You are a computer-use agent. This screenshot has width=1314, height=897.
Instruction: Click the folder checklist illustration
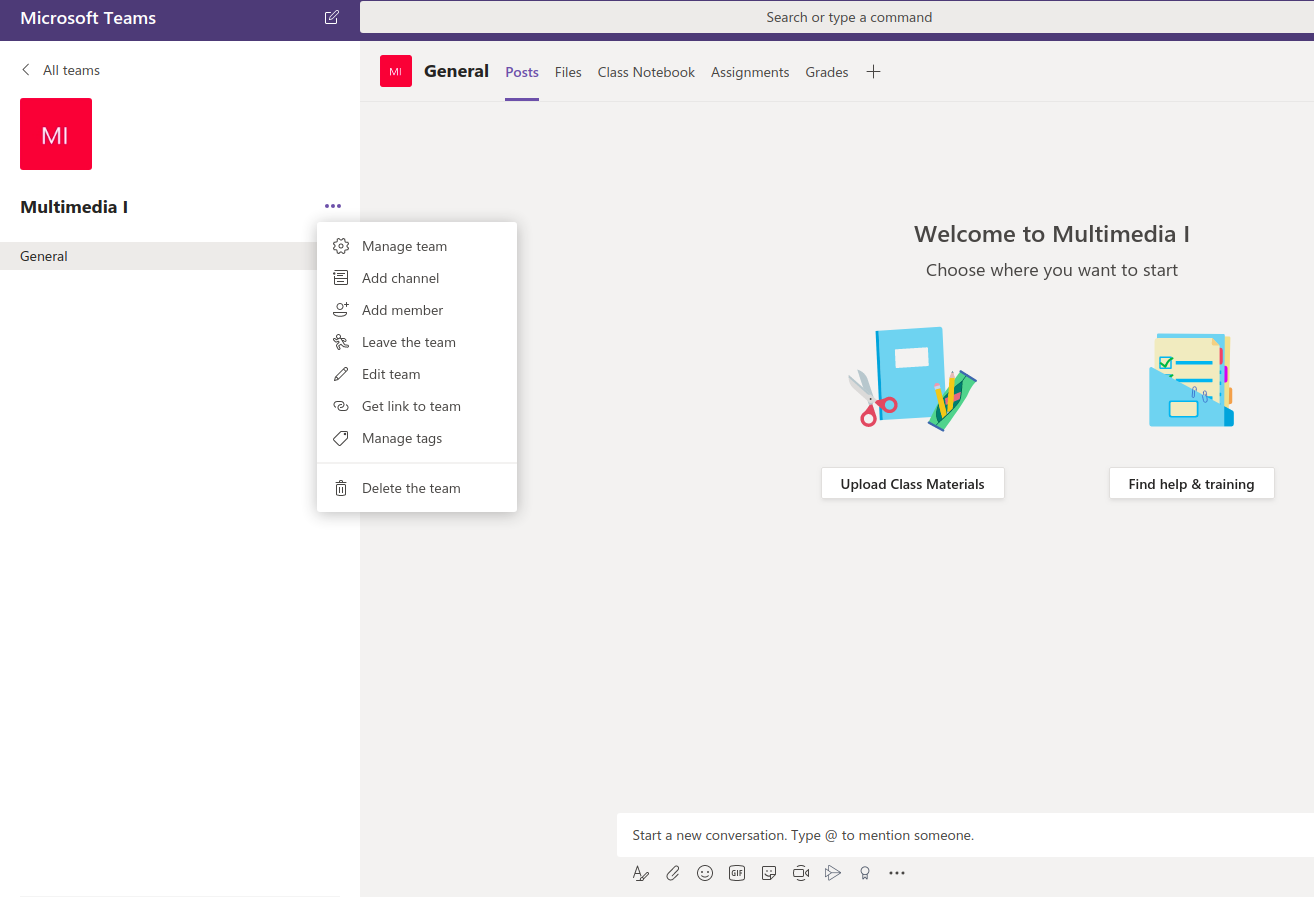pos(1190,380)
